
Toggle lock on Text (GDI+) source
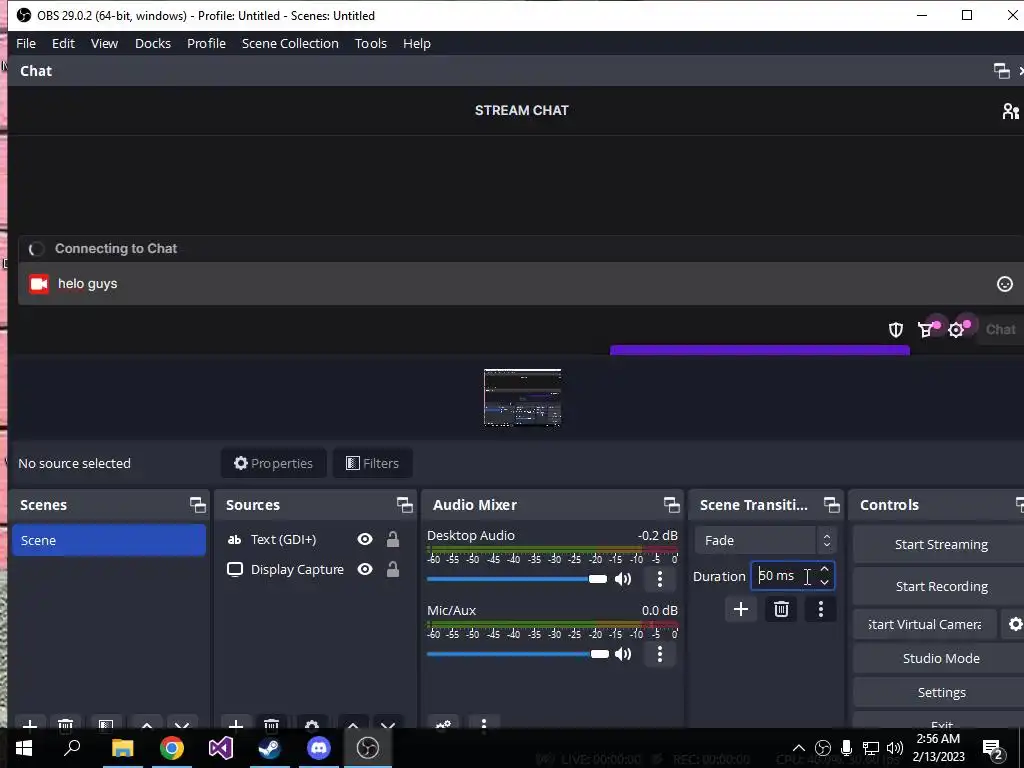[x=392, y=539]
